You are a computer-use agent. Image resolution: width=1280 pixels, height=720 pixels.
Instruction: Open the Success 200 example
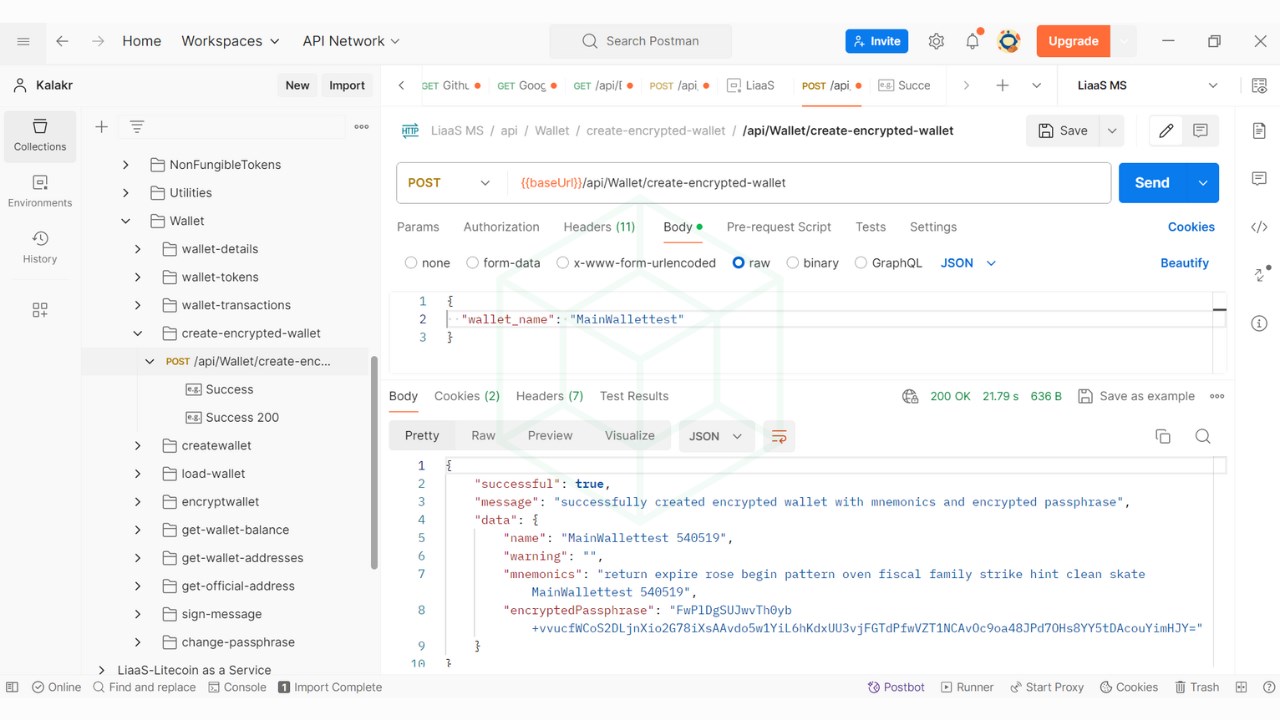pos(242,418)
